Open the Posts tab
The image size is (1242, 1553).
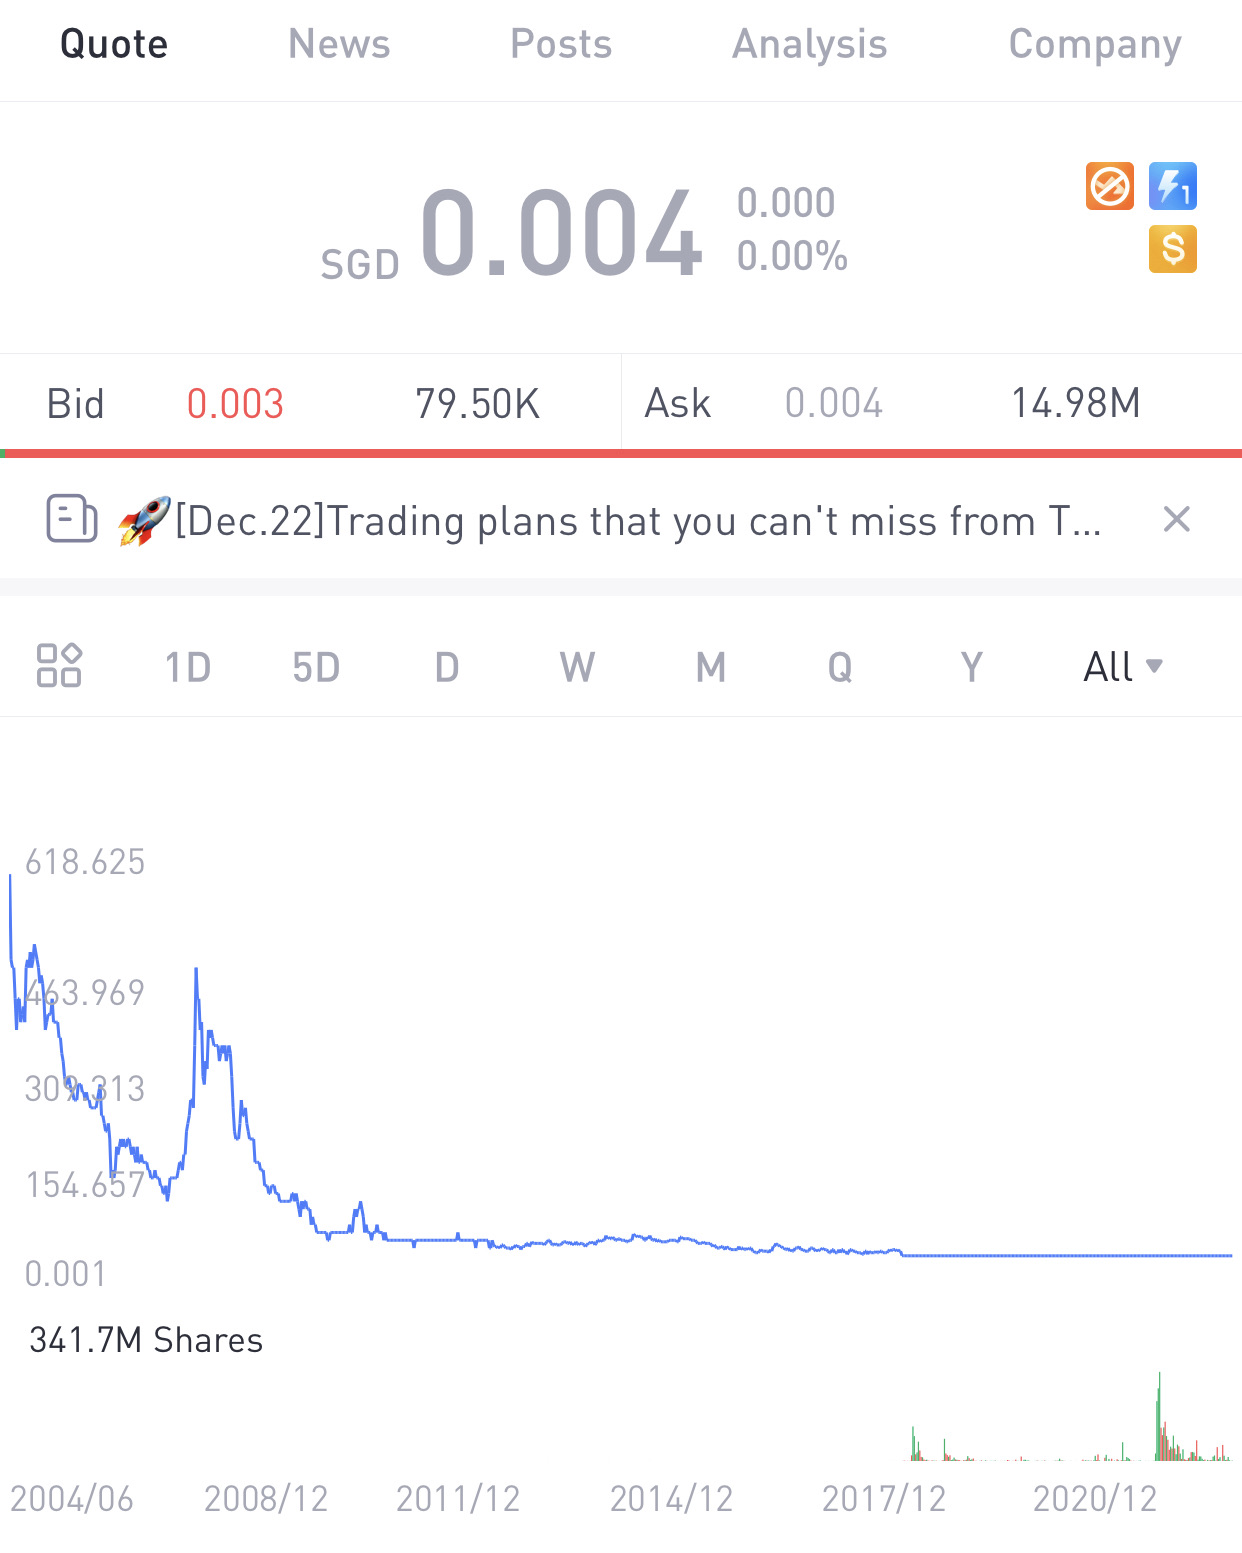coord(561,44)
